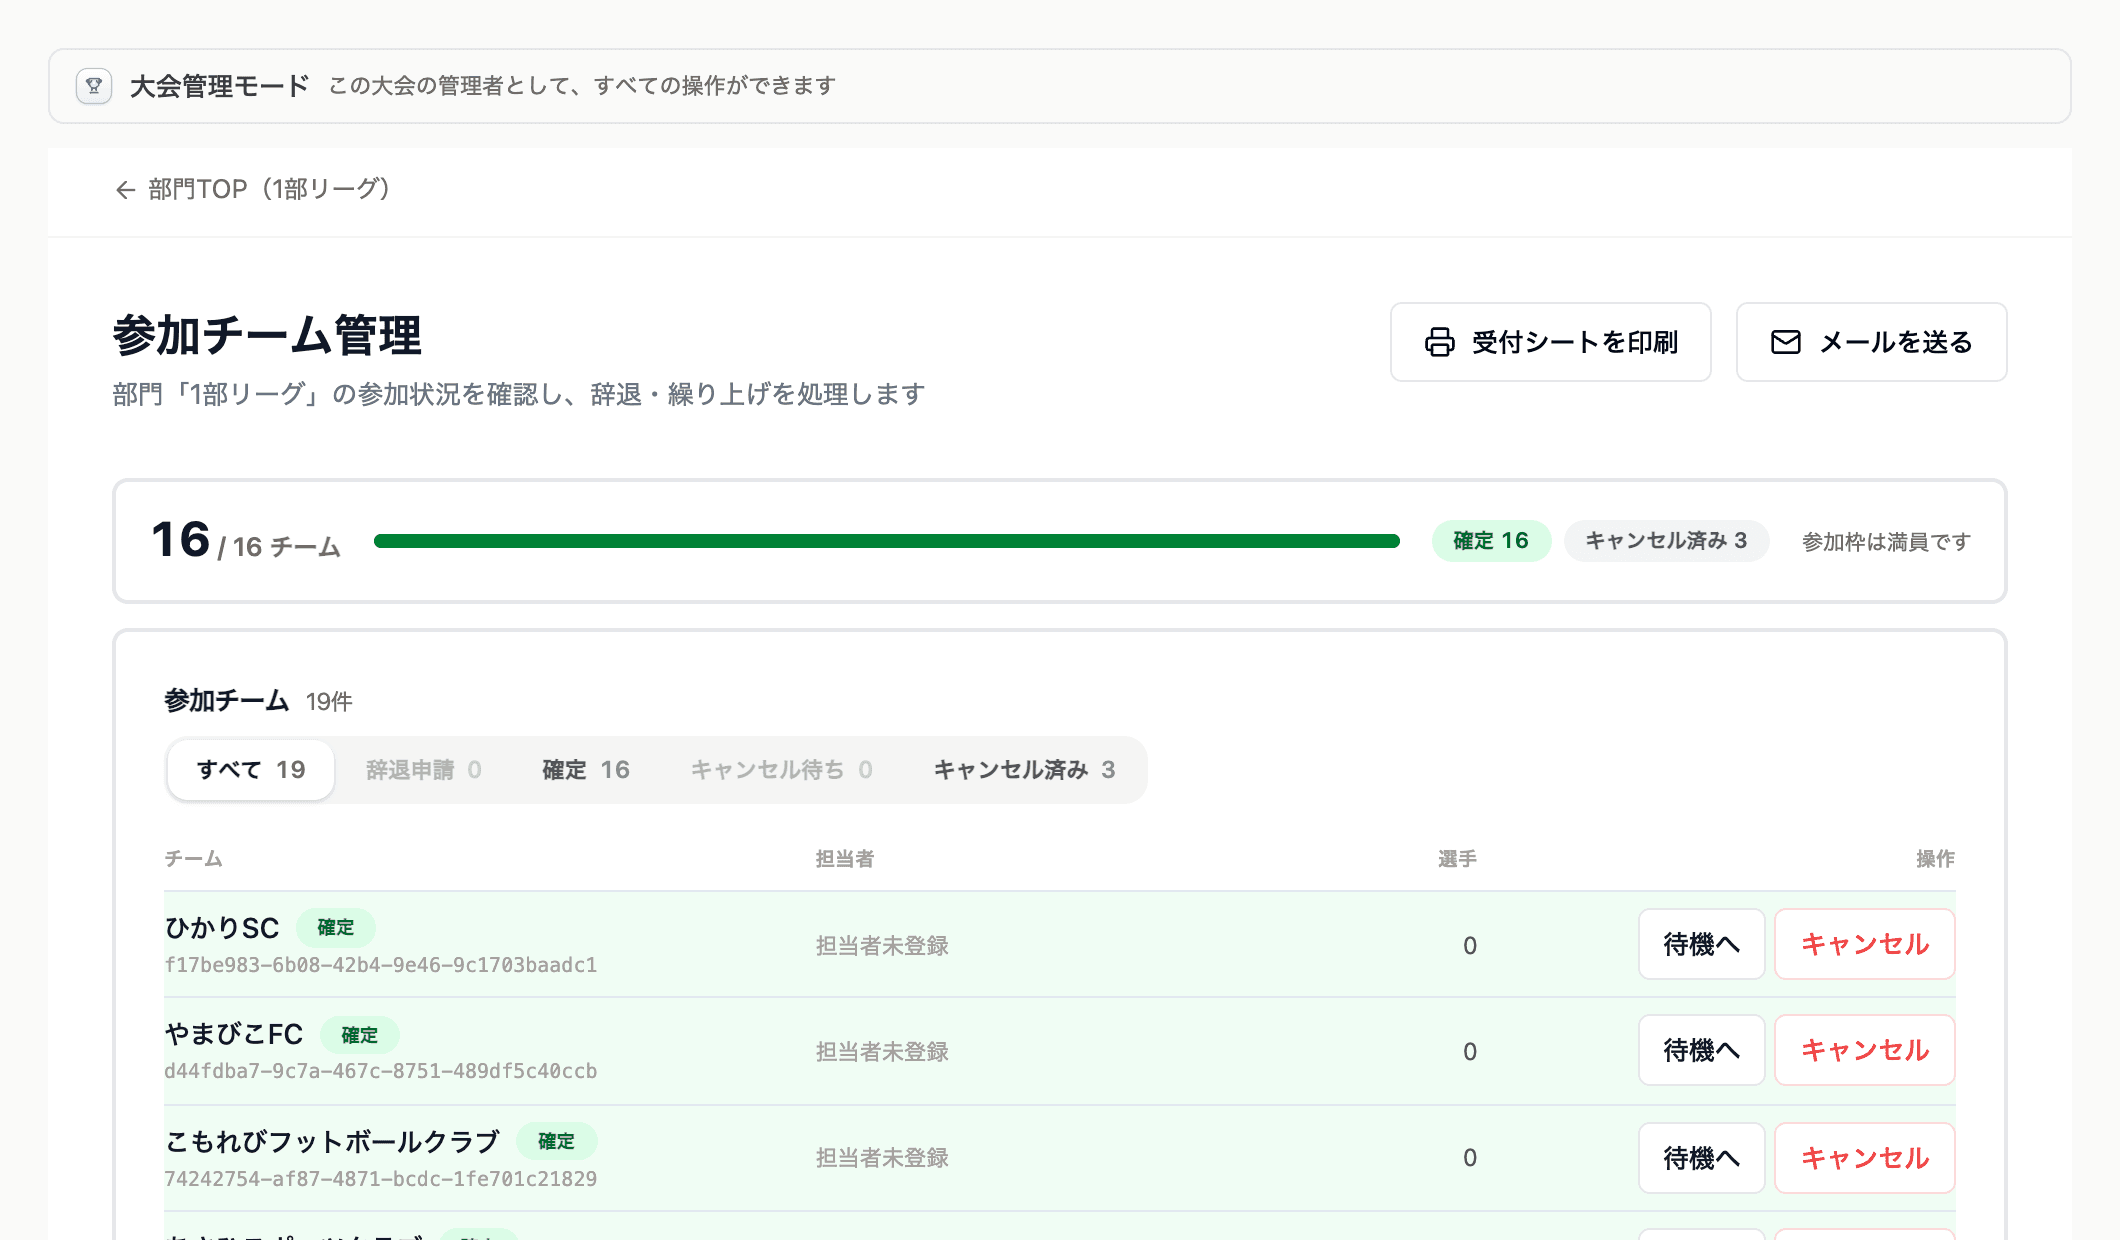Image resolution: width=2120 pixels, height=1240 pixels.
Task: Open the キャンセル済み 3 tab
Action: click(x=1025, y=770)
